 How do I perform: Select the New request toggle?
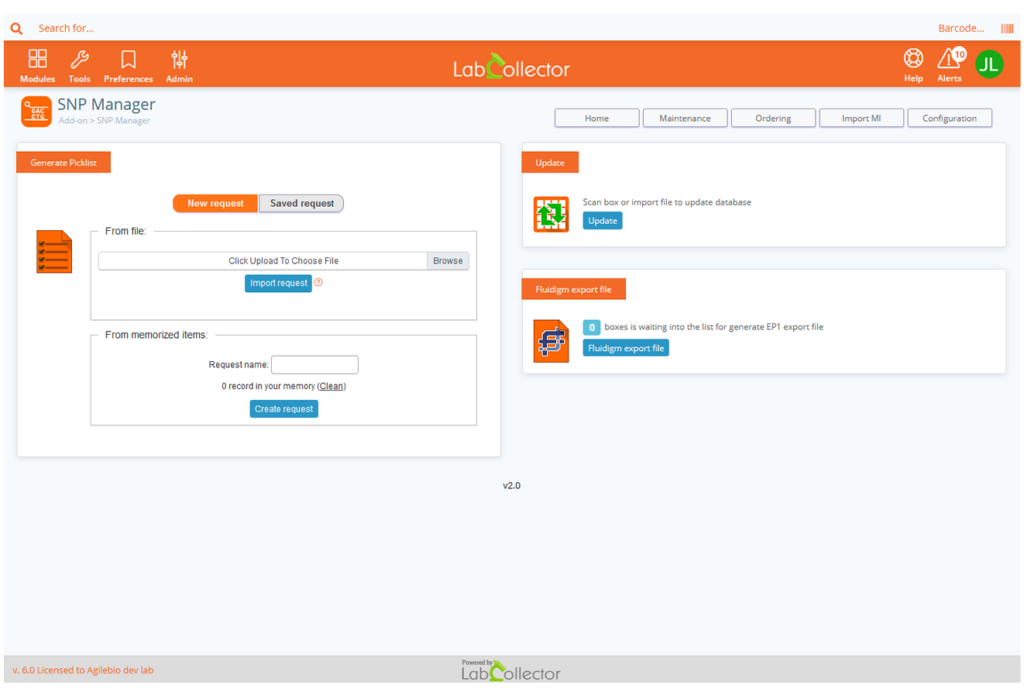coord(216,203)
